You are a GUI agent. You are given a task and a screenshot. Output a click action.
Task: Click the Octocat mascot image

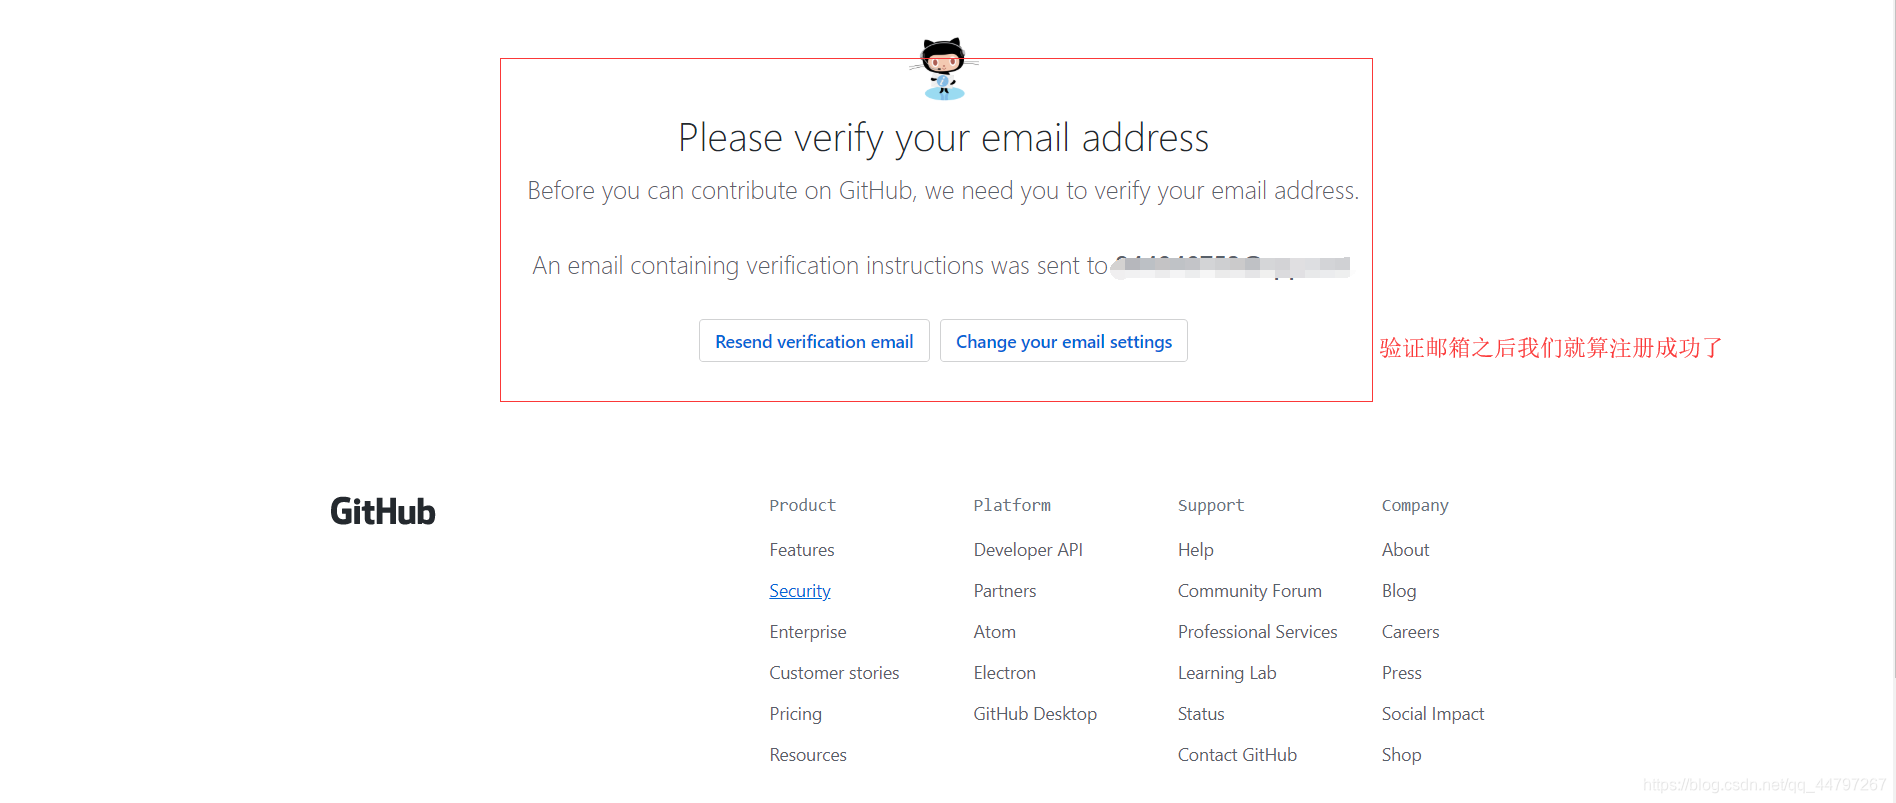point(943,69)
